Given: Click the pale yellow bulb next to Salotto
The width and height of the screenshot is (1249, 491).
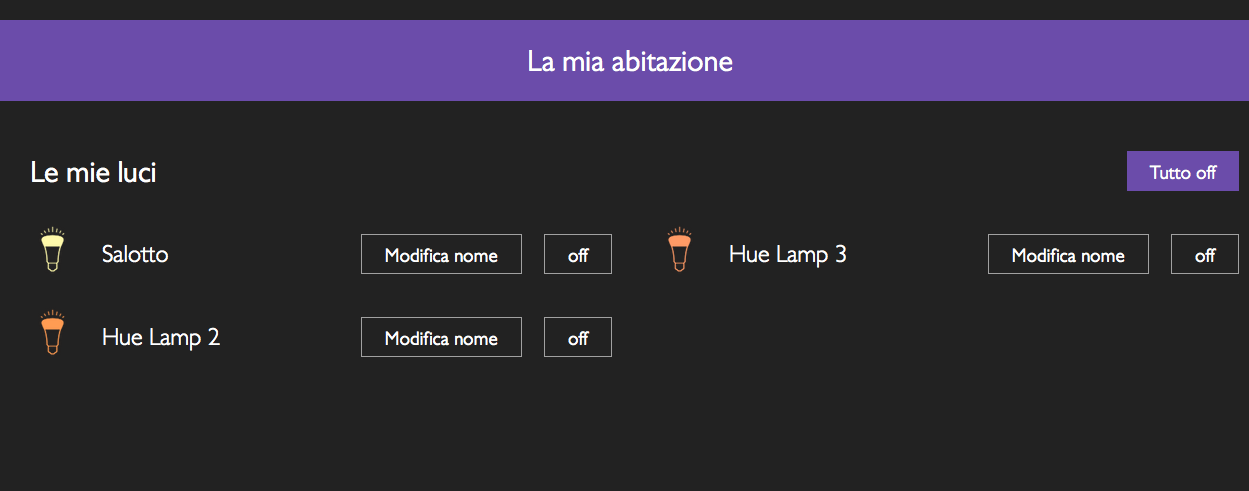Looking at the screenshot, I should click(x=52, y=251).
